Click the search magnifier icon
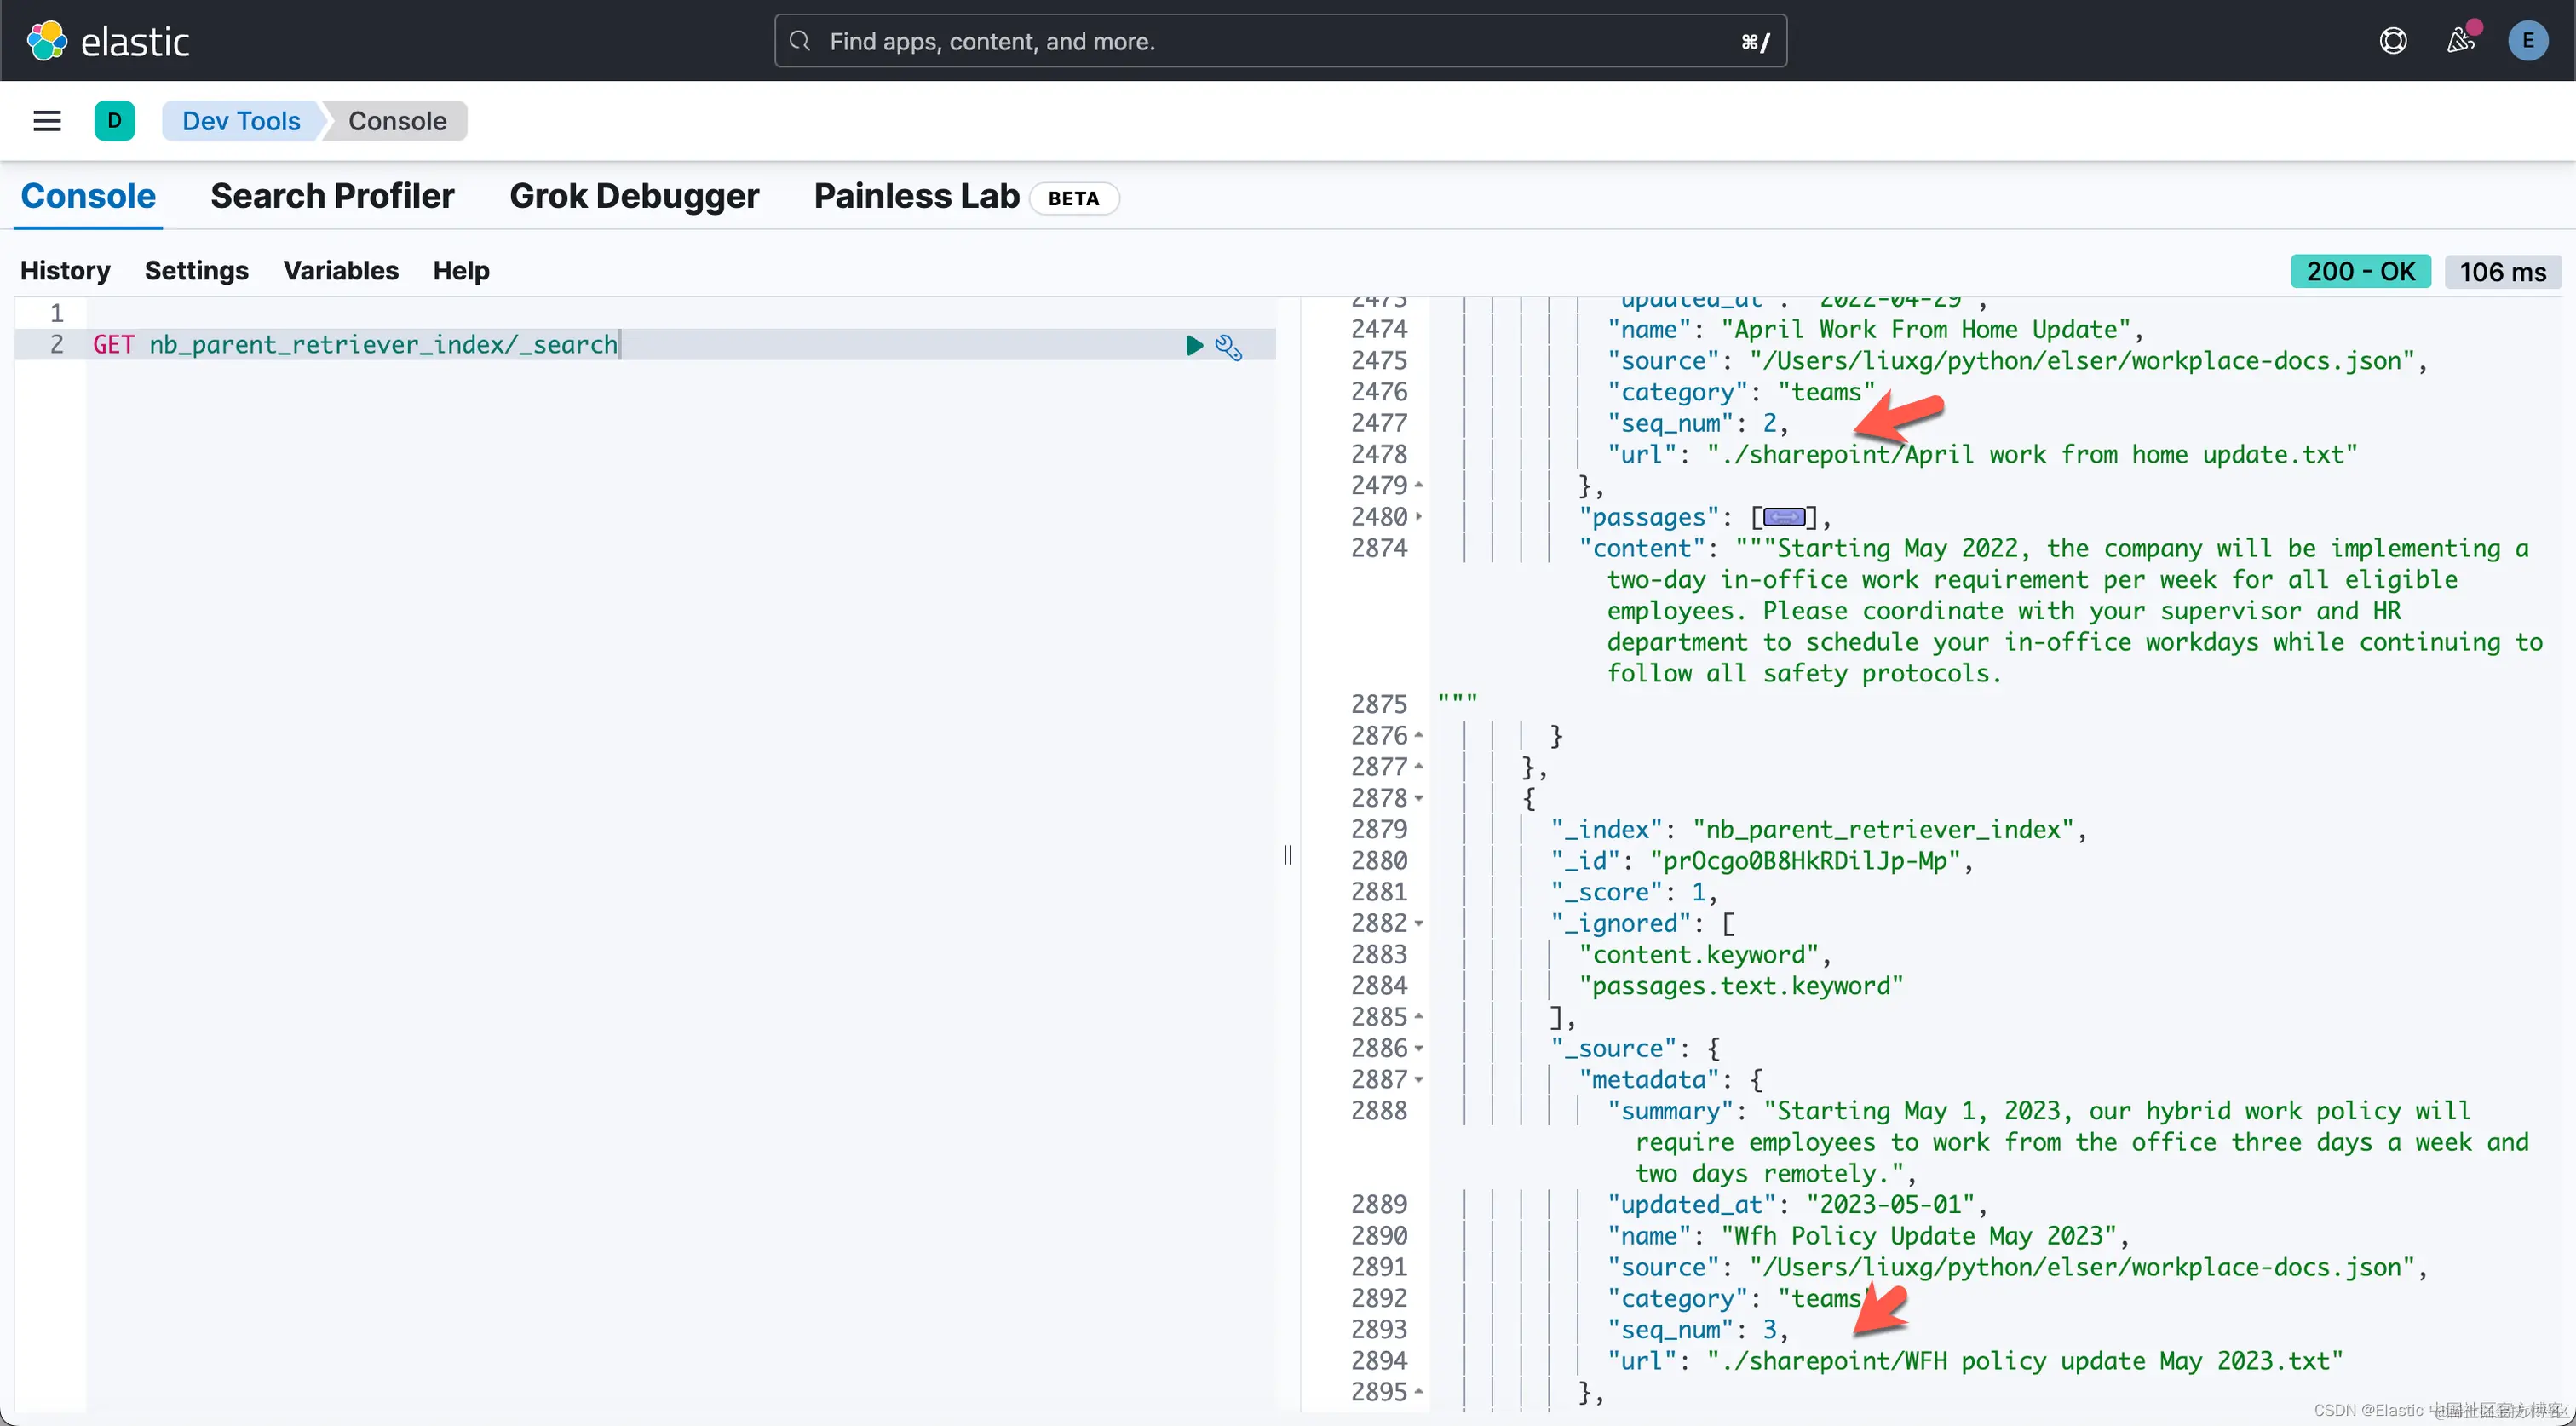The width and height of the screenshot is (2576, 1426). (799, 41)
